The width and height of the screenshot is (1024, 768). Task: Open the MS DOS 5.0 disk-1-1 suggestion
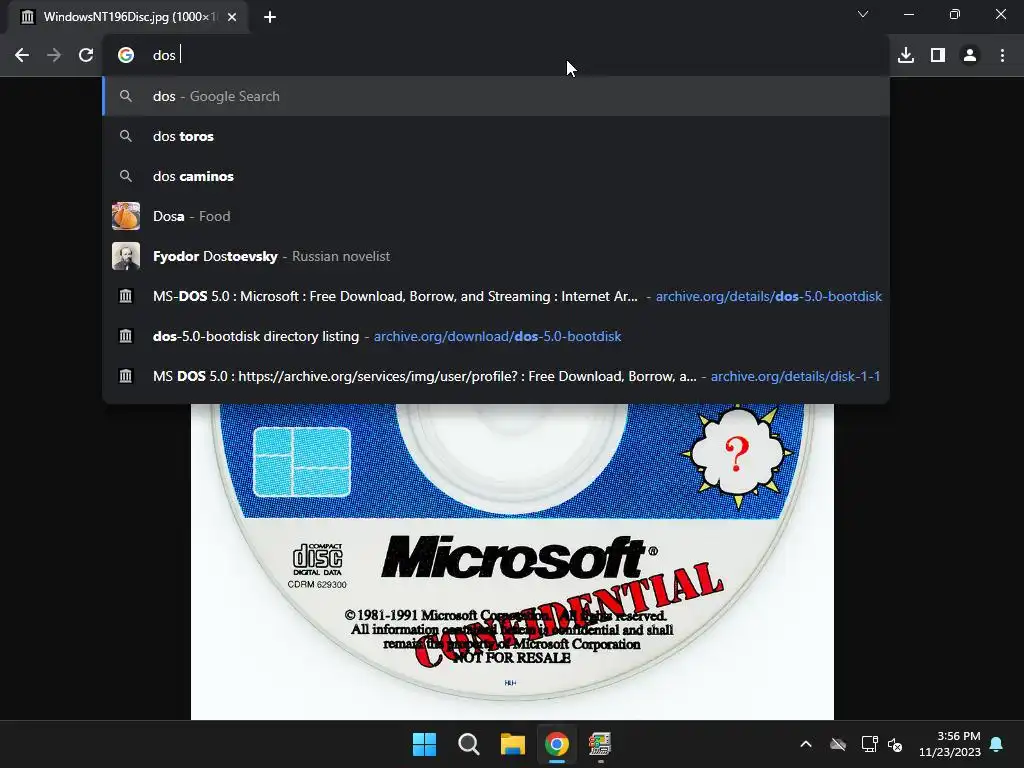click(x=496, y=376)
